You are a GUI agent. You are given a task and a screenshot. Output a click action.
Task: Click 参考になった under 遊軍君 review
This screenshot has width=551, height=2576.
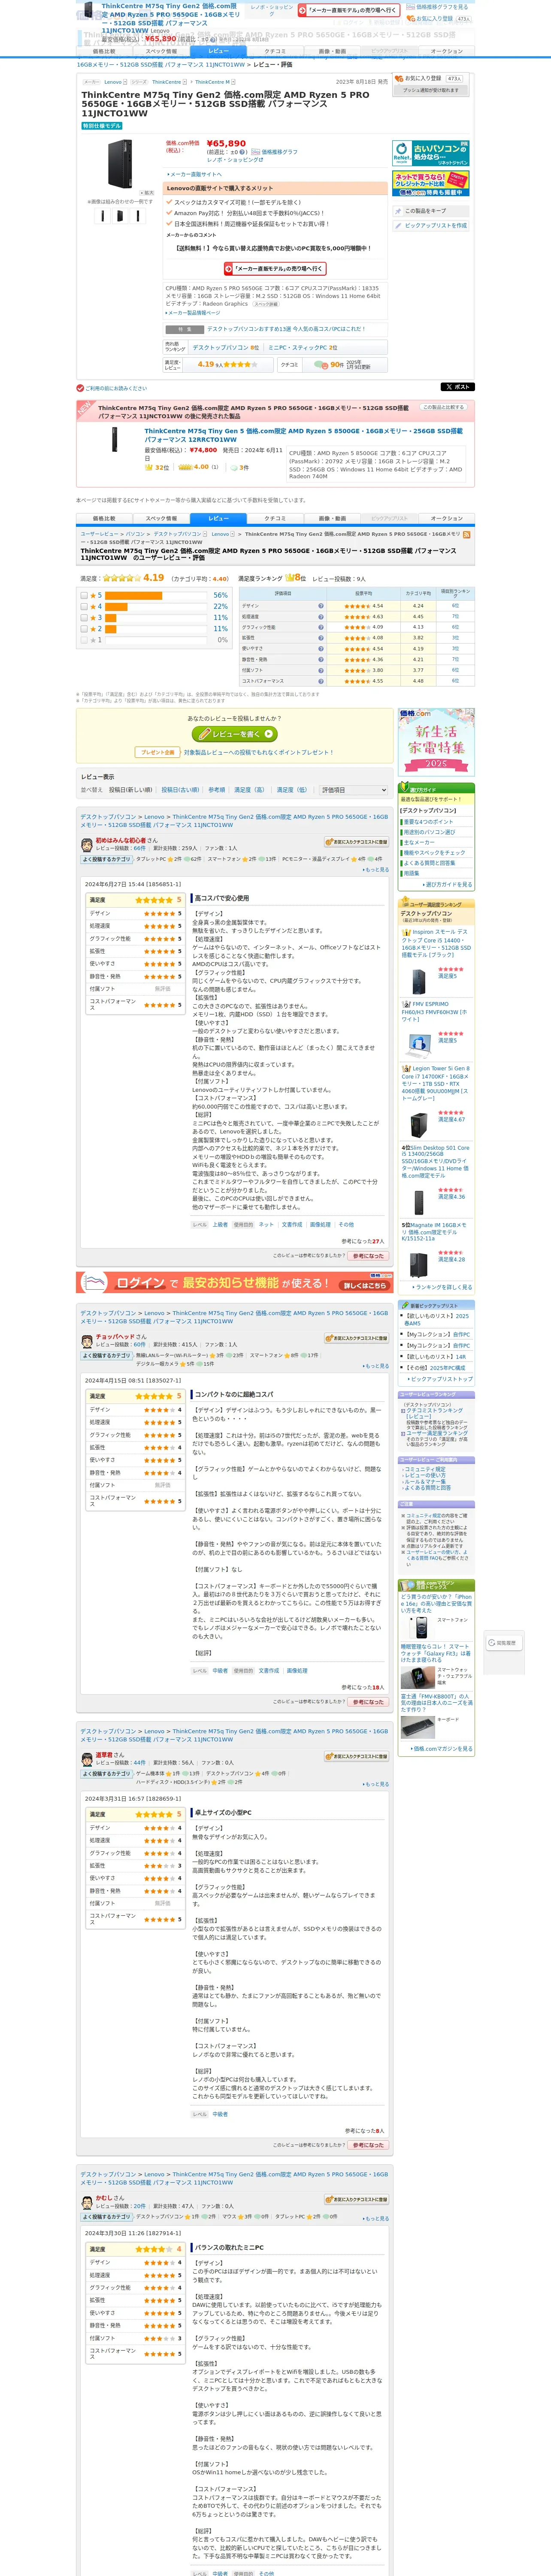[x=368, y=2145]
